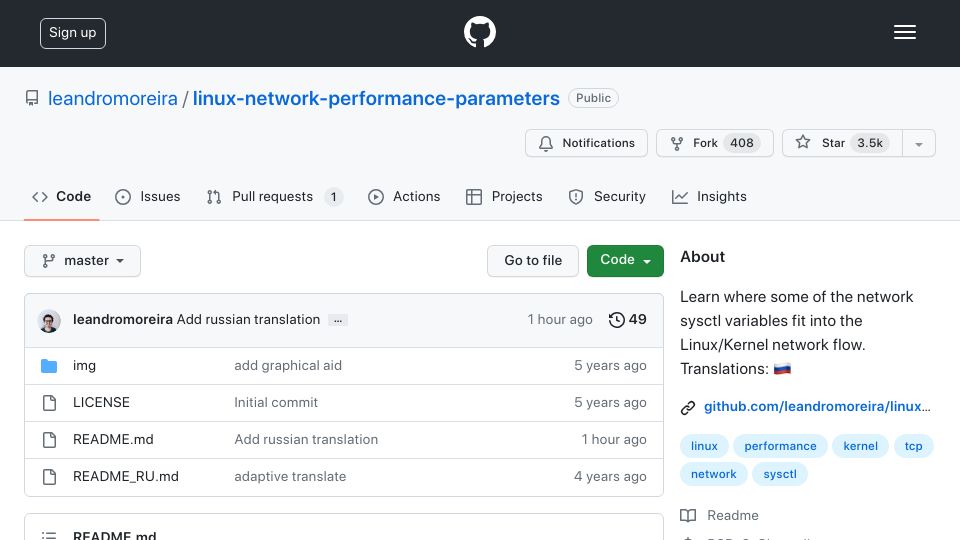Select the kernel topic tag
This screenshot has height=540, width=960.
860,446
